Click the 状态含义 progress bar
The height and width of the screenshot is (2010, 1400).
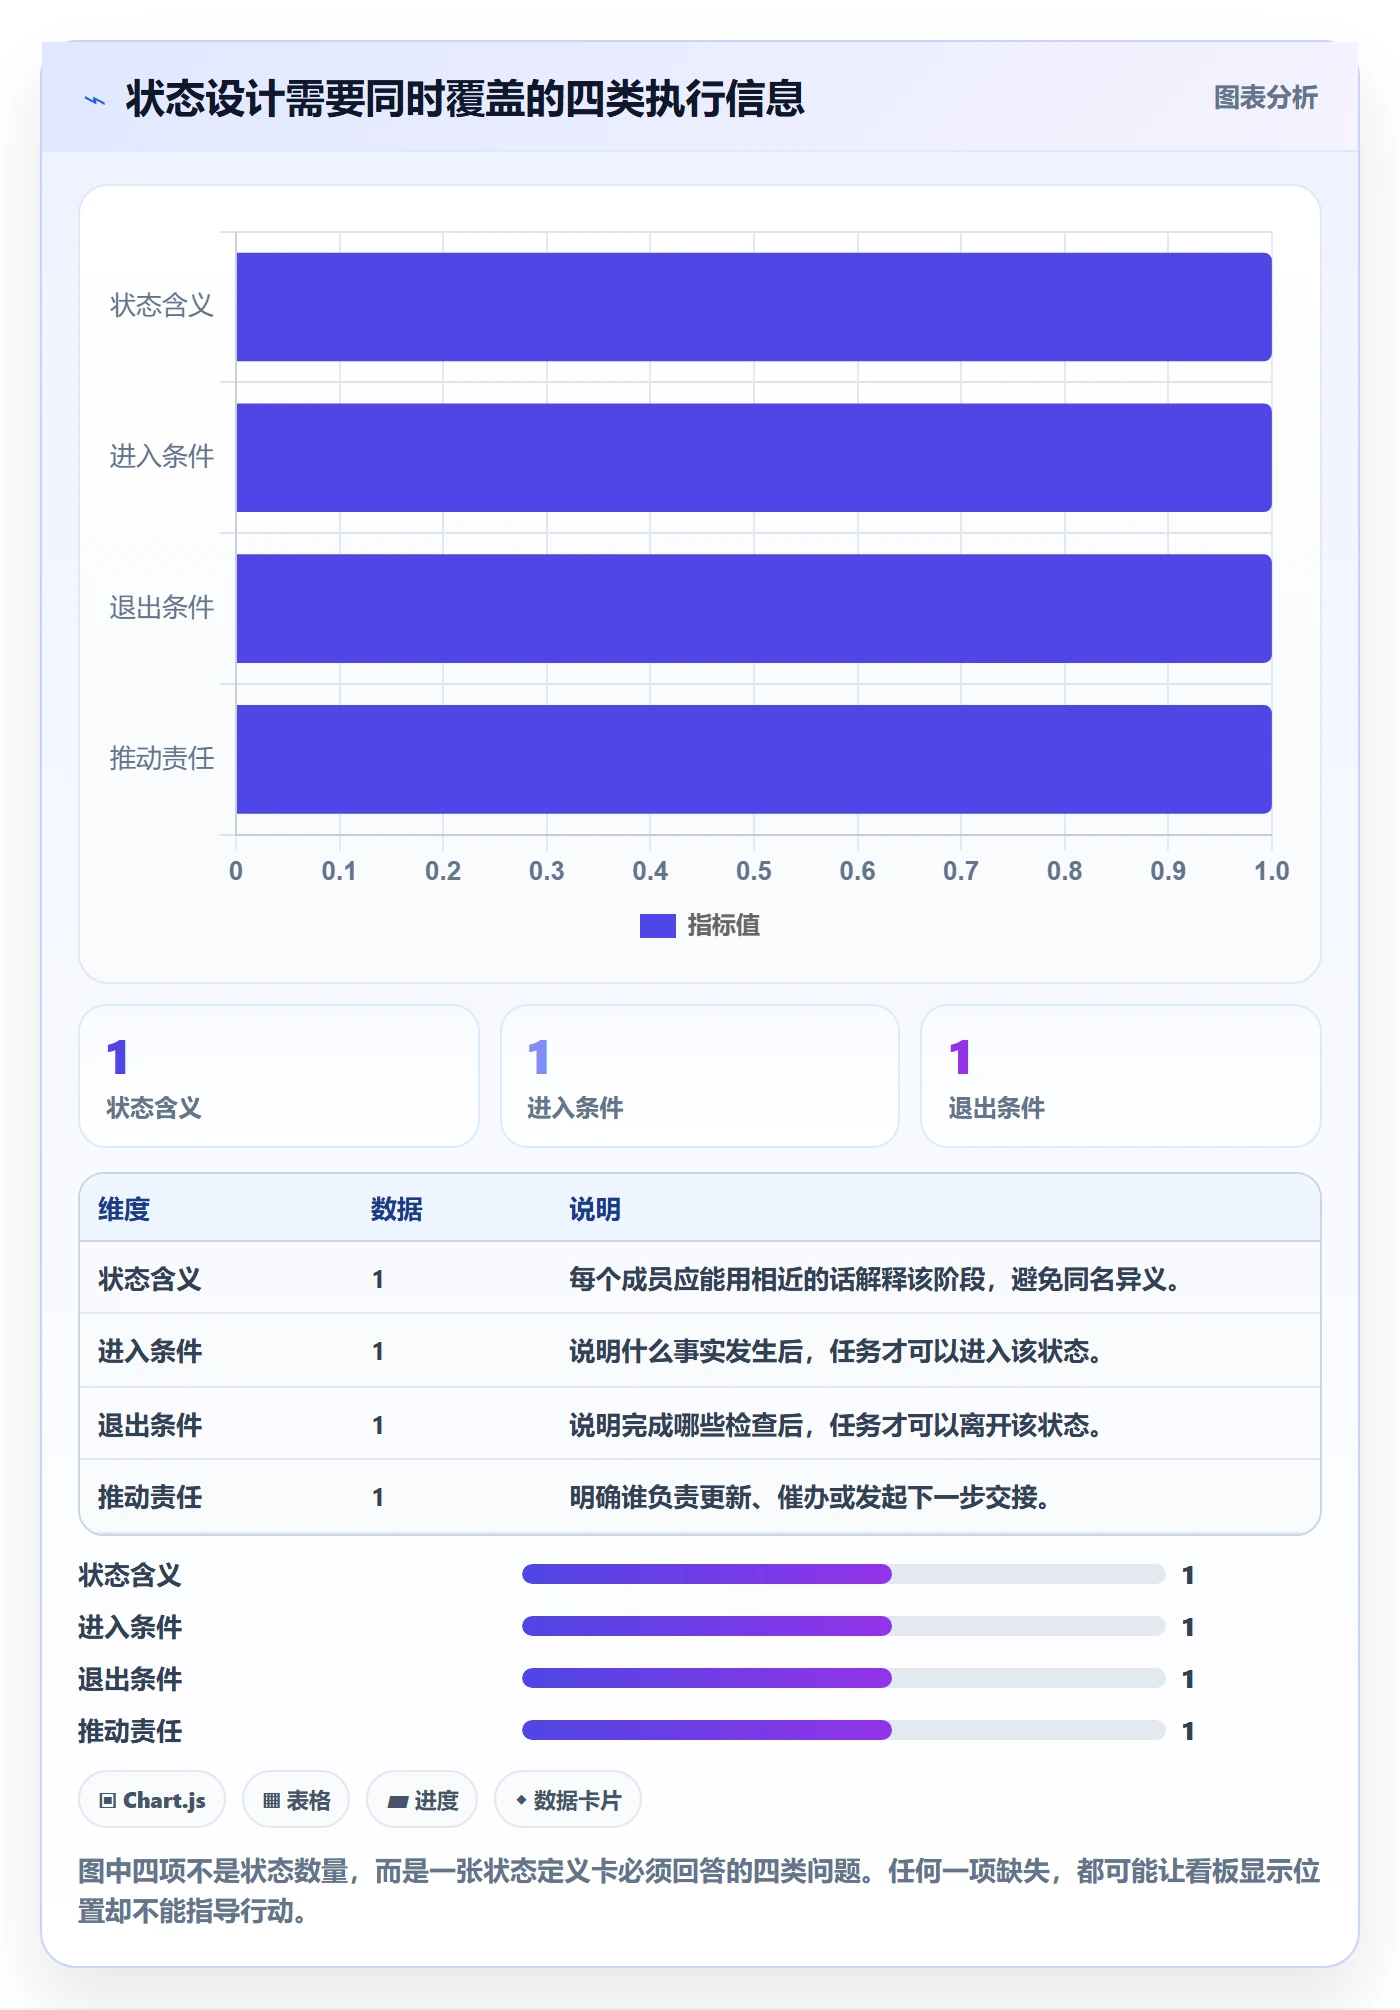point(844,1574)
